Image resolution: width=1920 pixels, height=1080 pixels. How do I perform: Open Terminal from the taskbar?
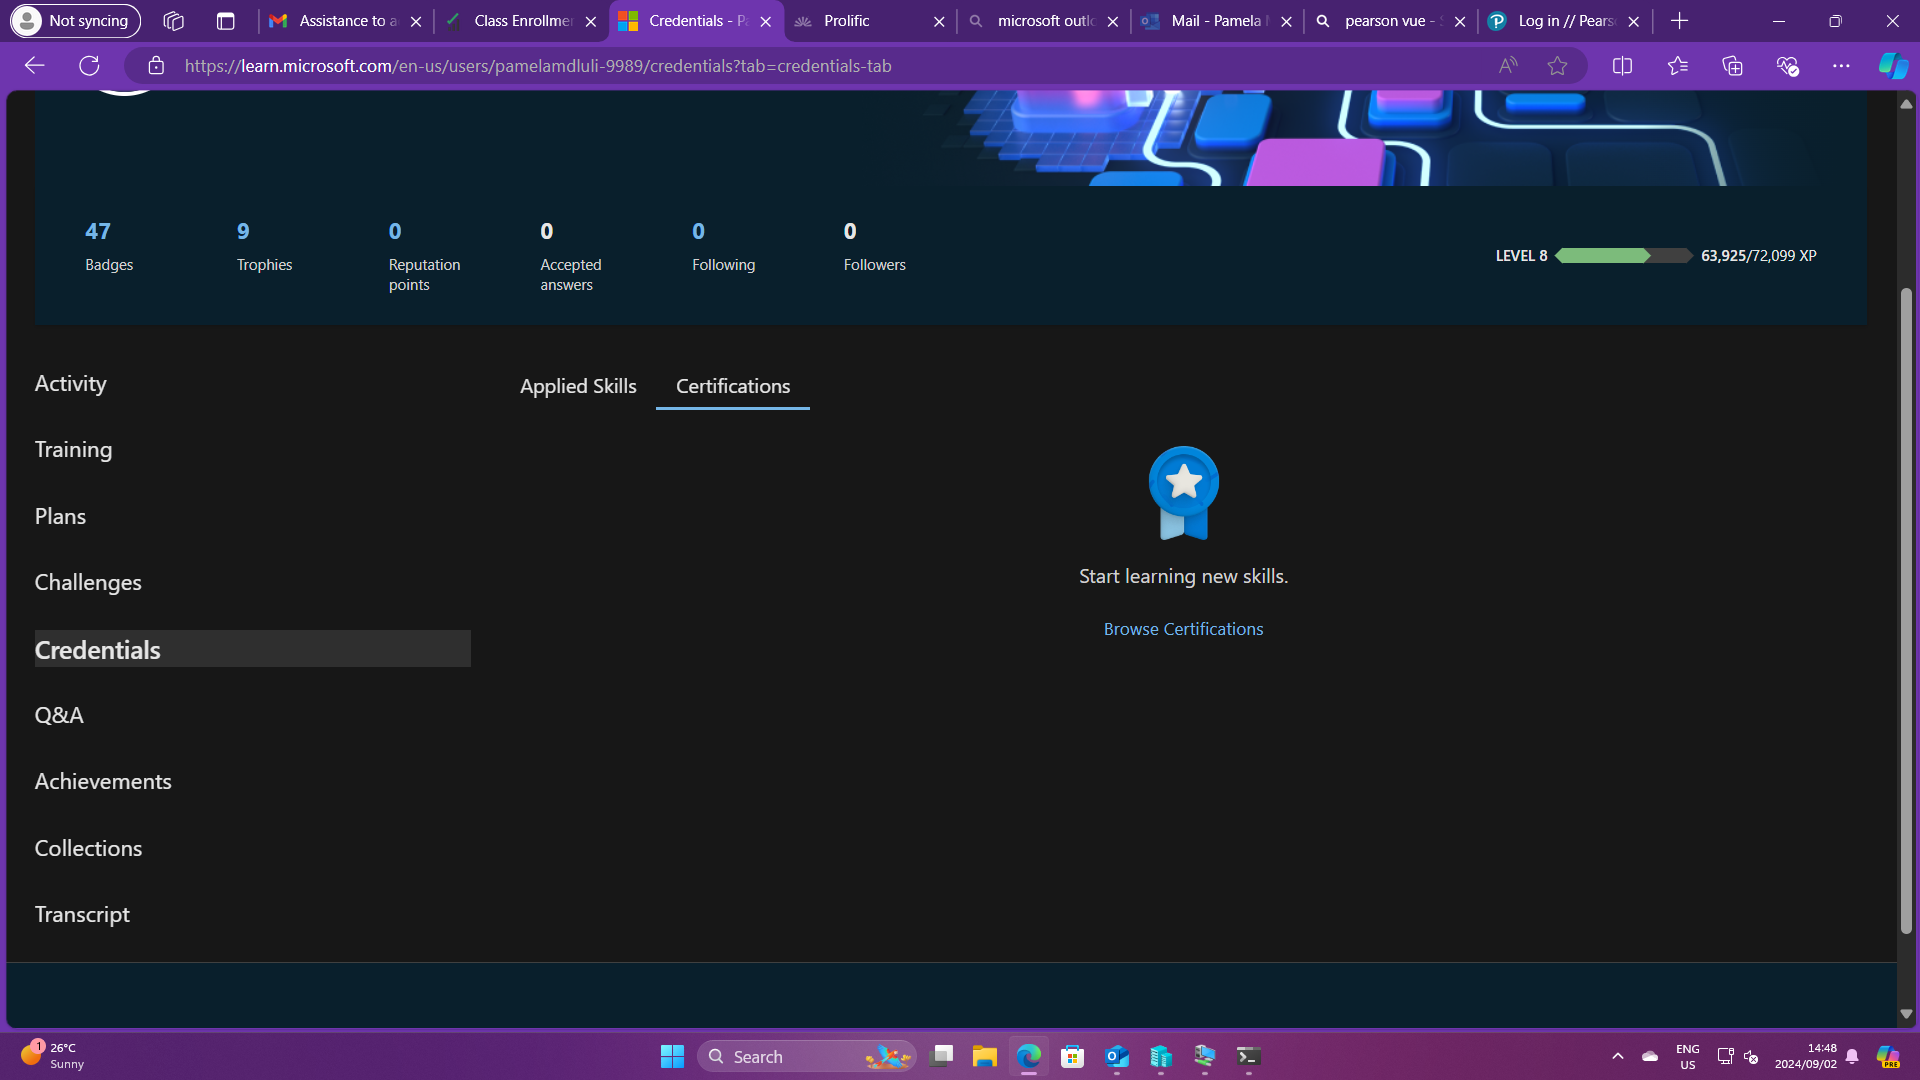coord(1249,1056)
